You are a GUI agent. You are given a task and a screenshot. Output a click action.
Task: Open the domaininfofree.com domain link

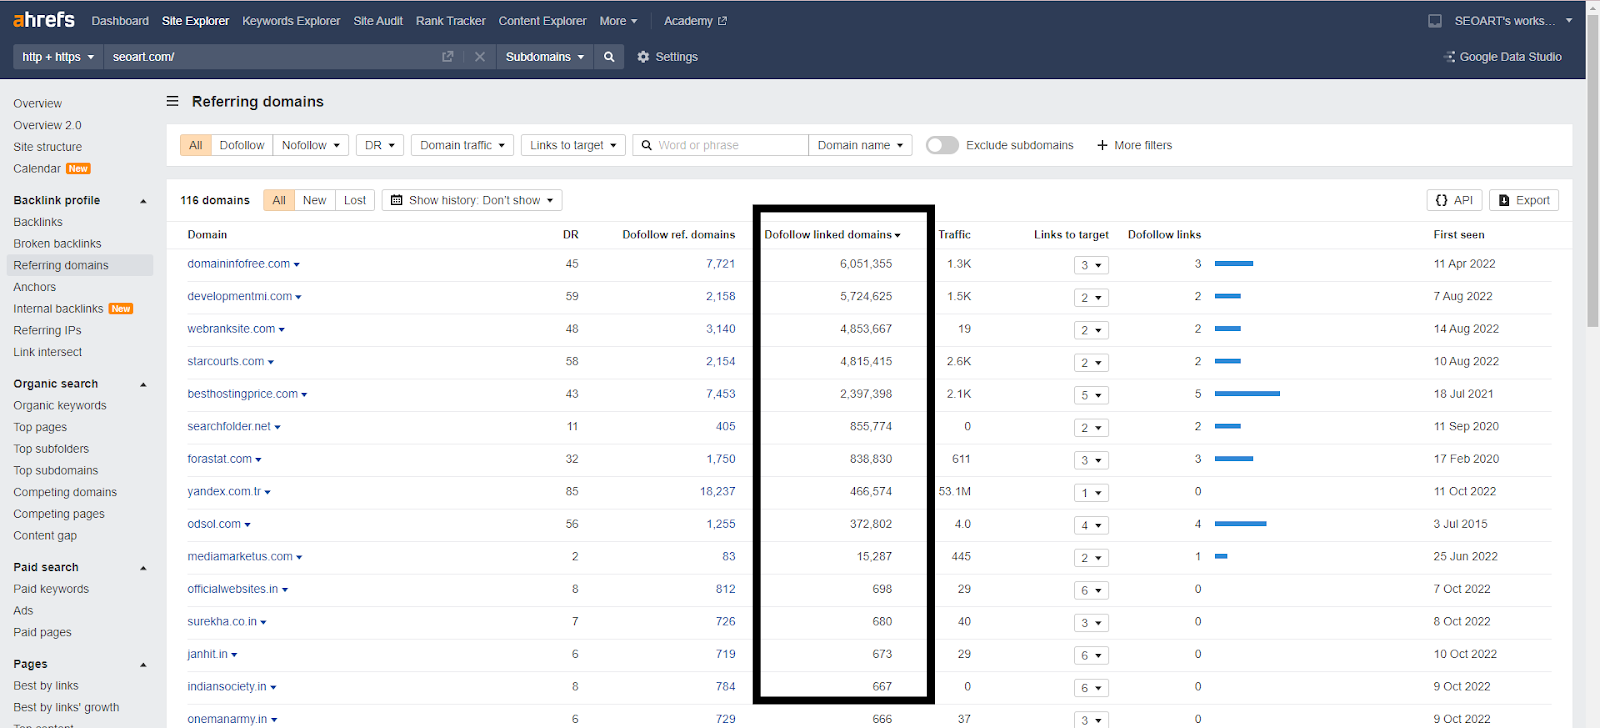point(238,264)
